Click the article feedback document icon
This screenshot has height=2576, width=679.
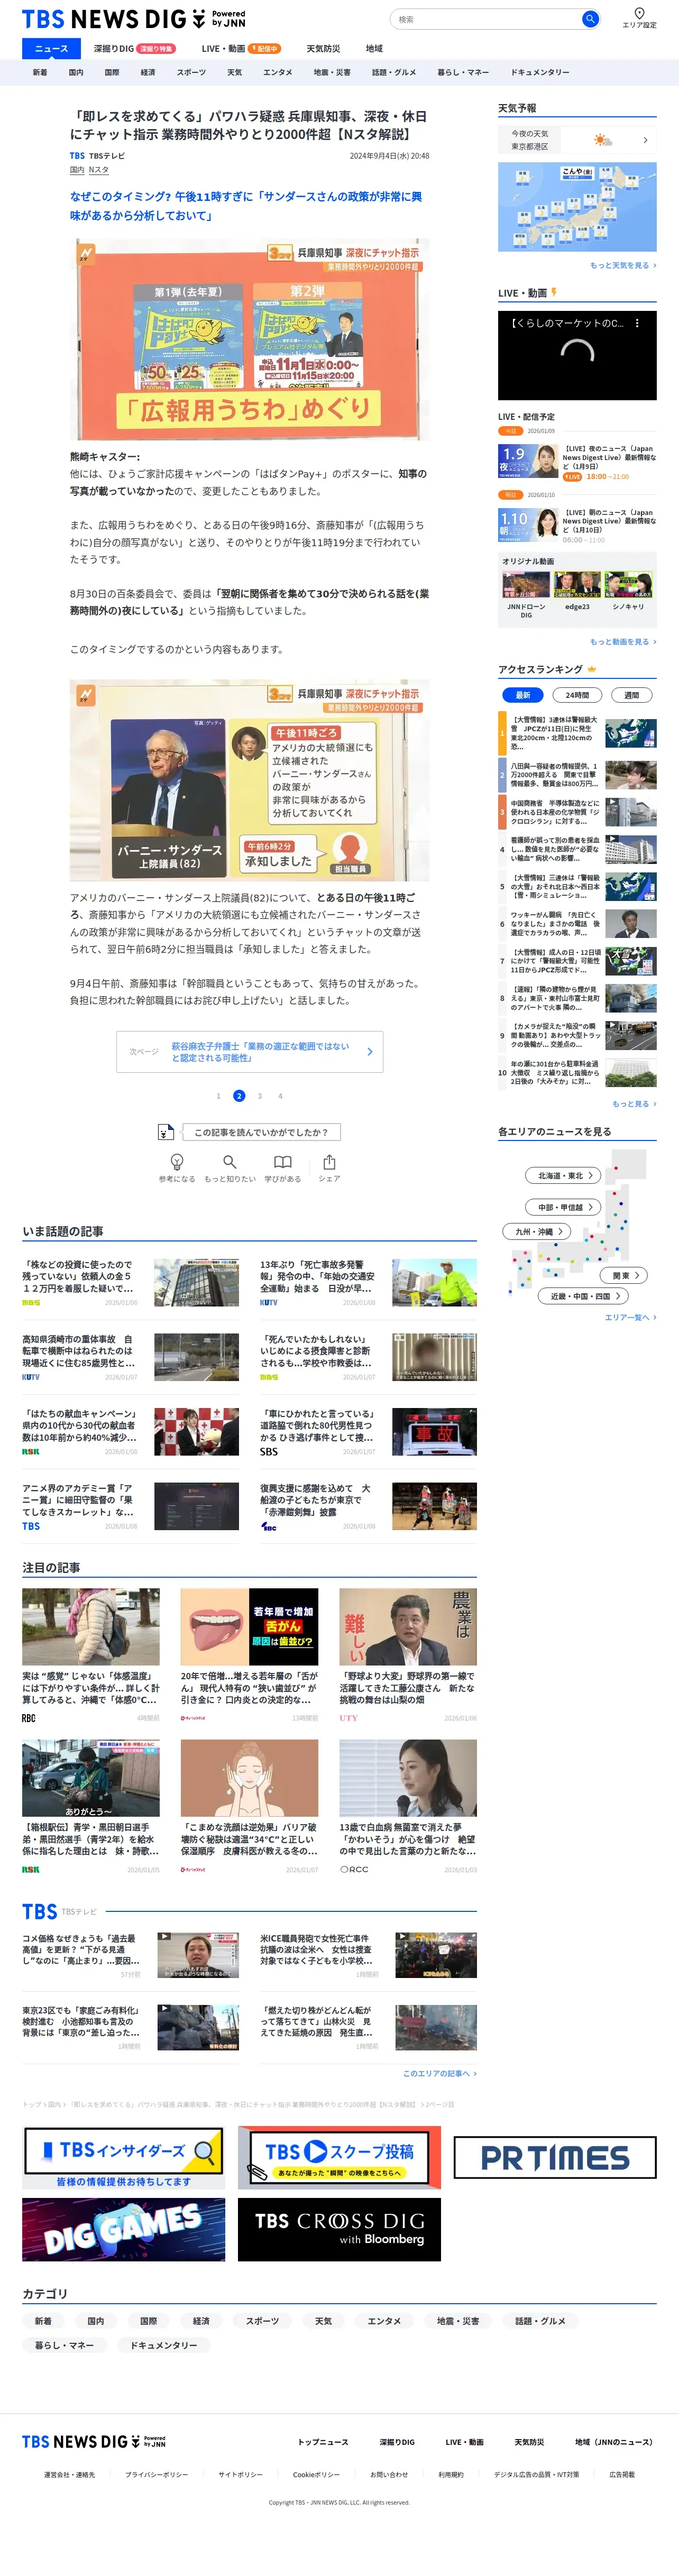pyautogui.click(x=165, y=1132)
